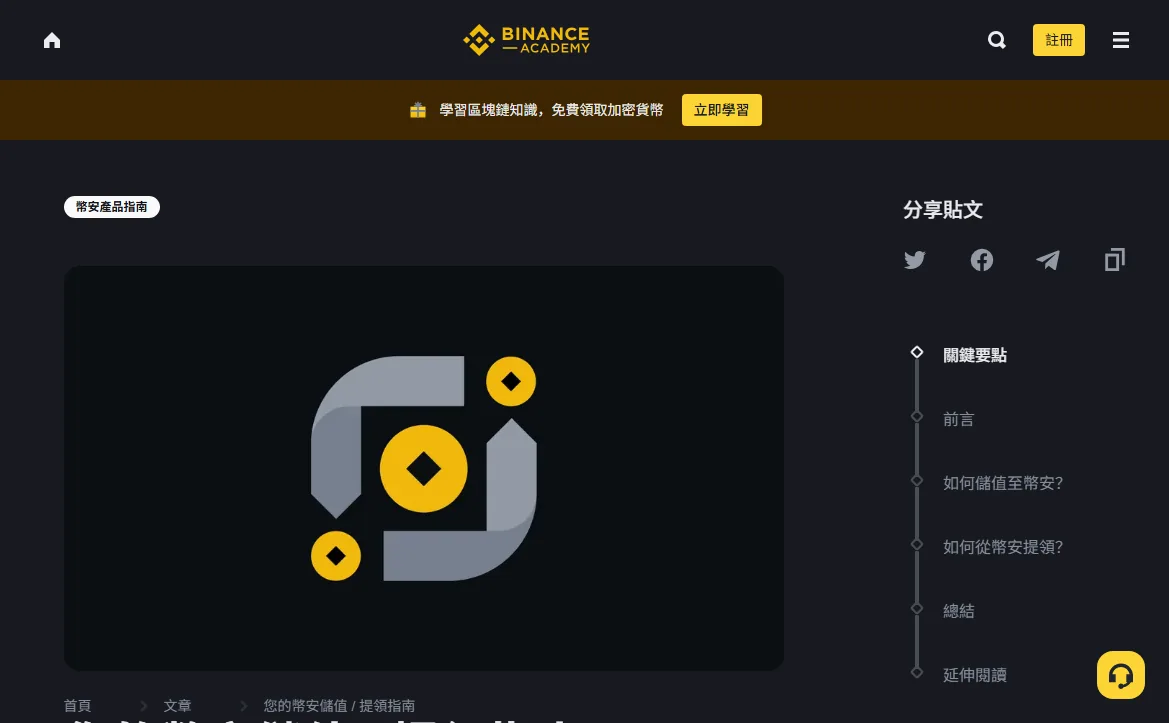Copy the article link
1169x723 pixels.
coord(1115,260)
